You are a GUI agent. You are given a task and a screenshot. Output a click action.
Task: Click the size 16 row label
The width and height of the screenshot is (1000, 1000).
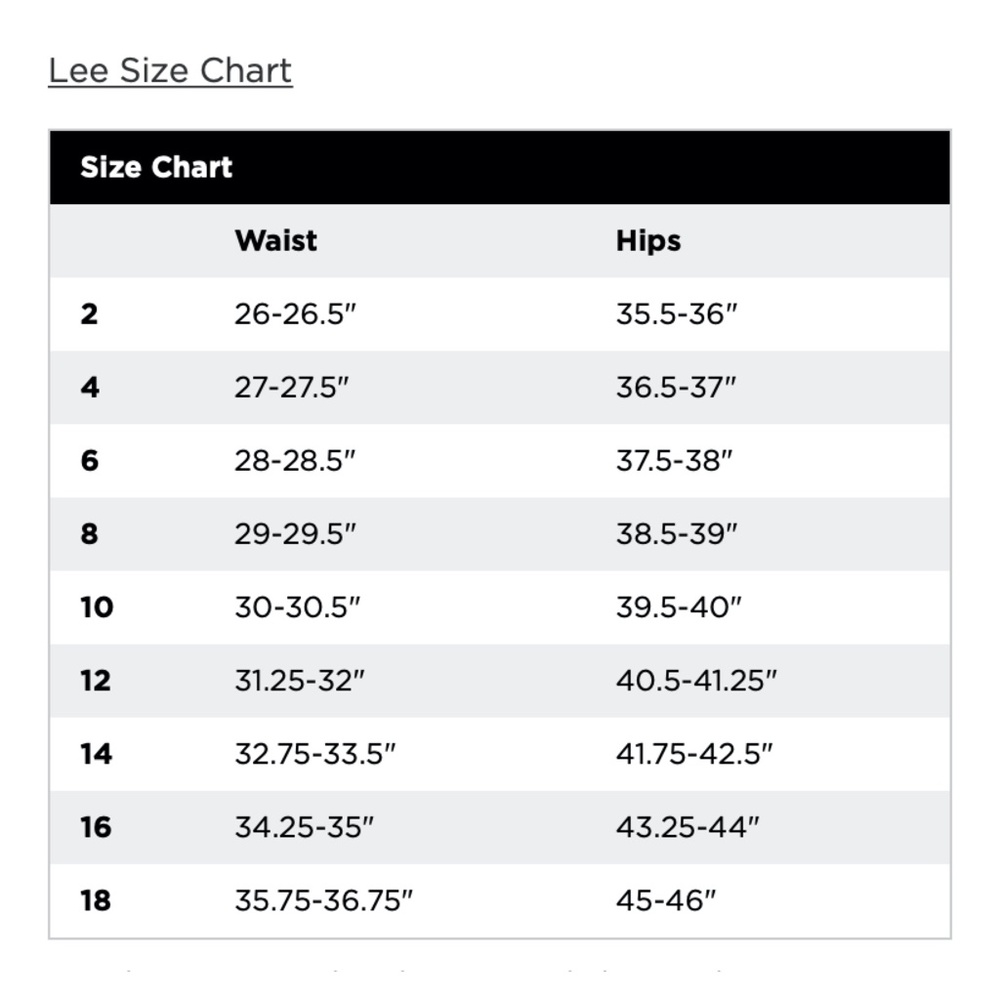coord(96,828)
